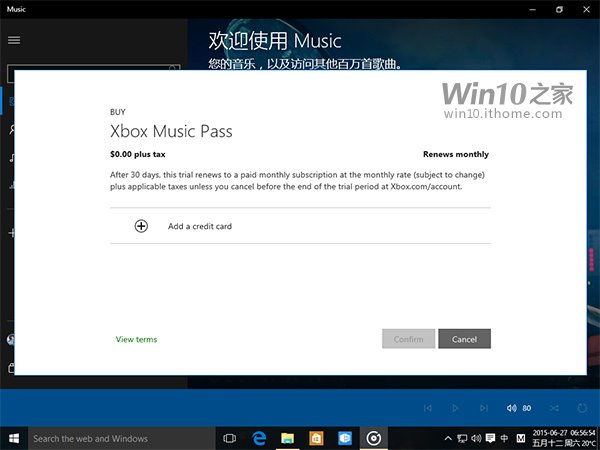This screenshot has width=600, height=450.
Task: Open the Store app from taskbar
Action: (316, 439)
